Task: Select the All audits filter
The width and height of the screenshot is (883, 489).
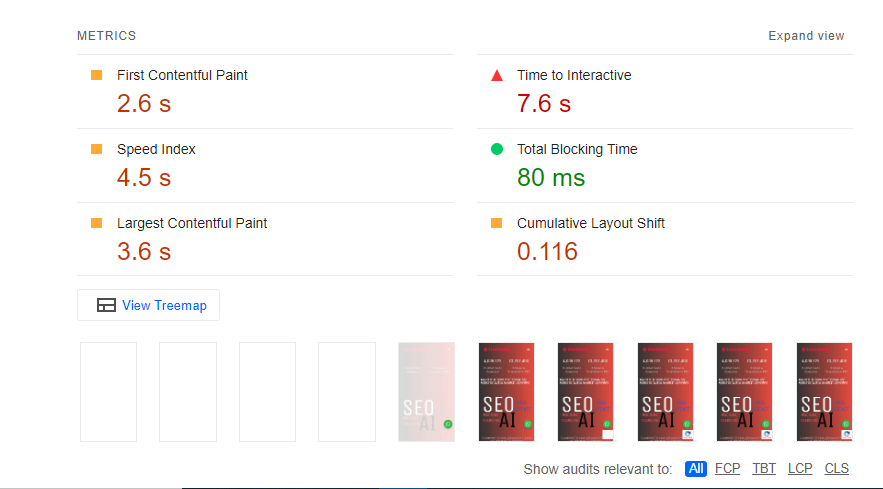Action: tap(695, 468)
